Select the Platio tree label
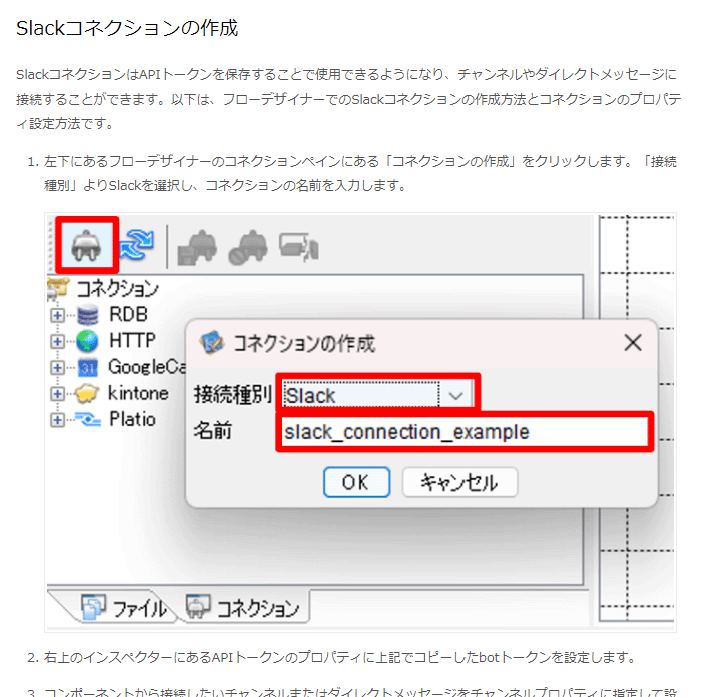This screenshot has height=697, width=705. 132,419
